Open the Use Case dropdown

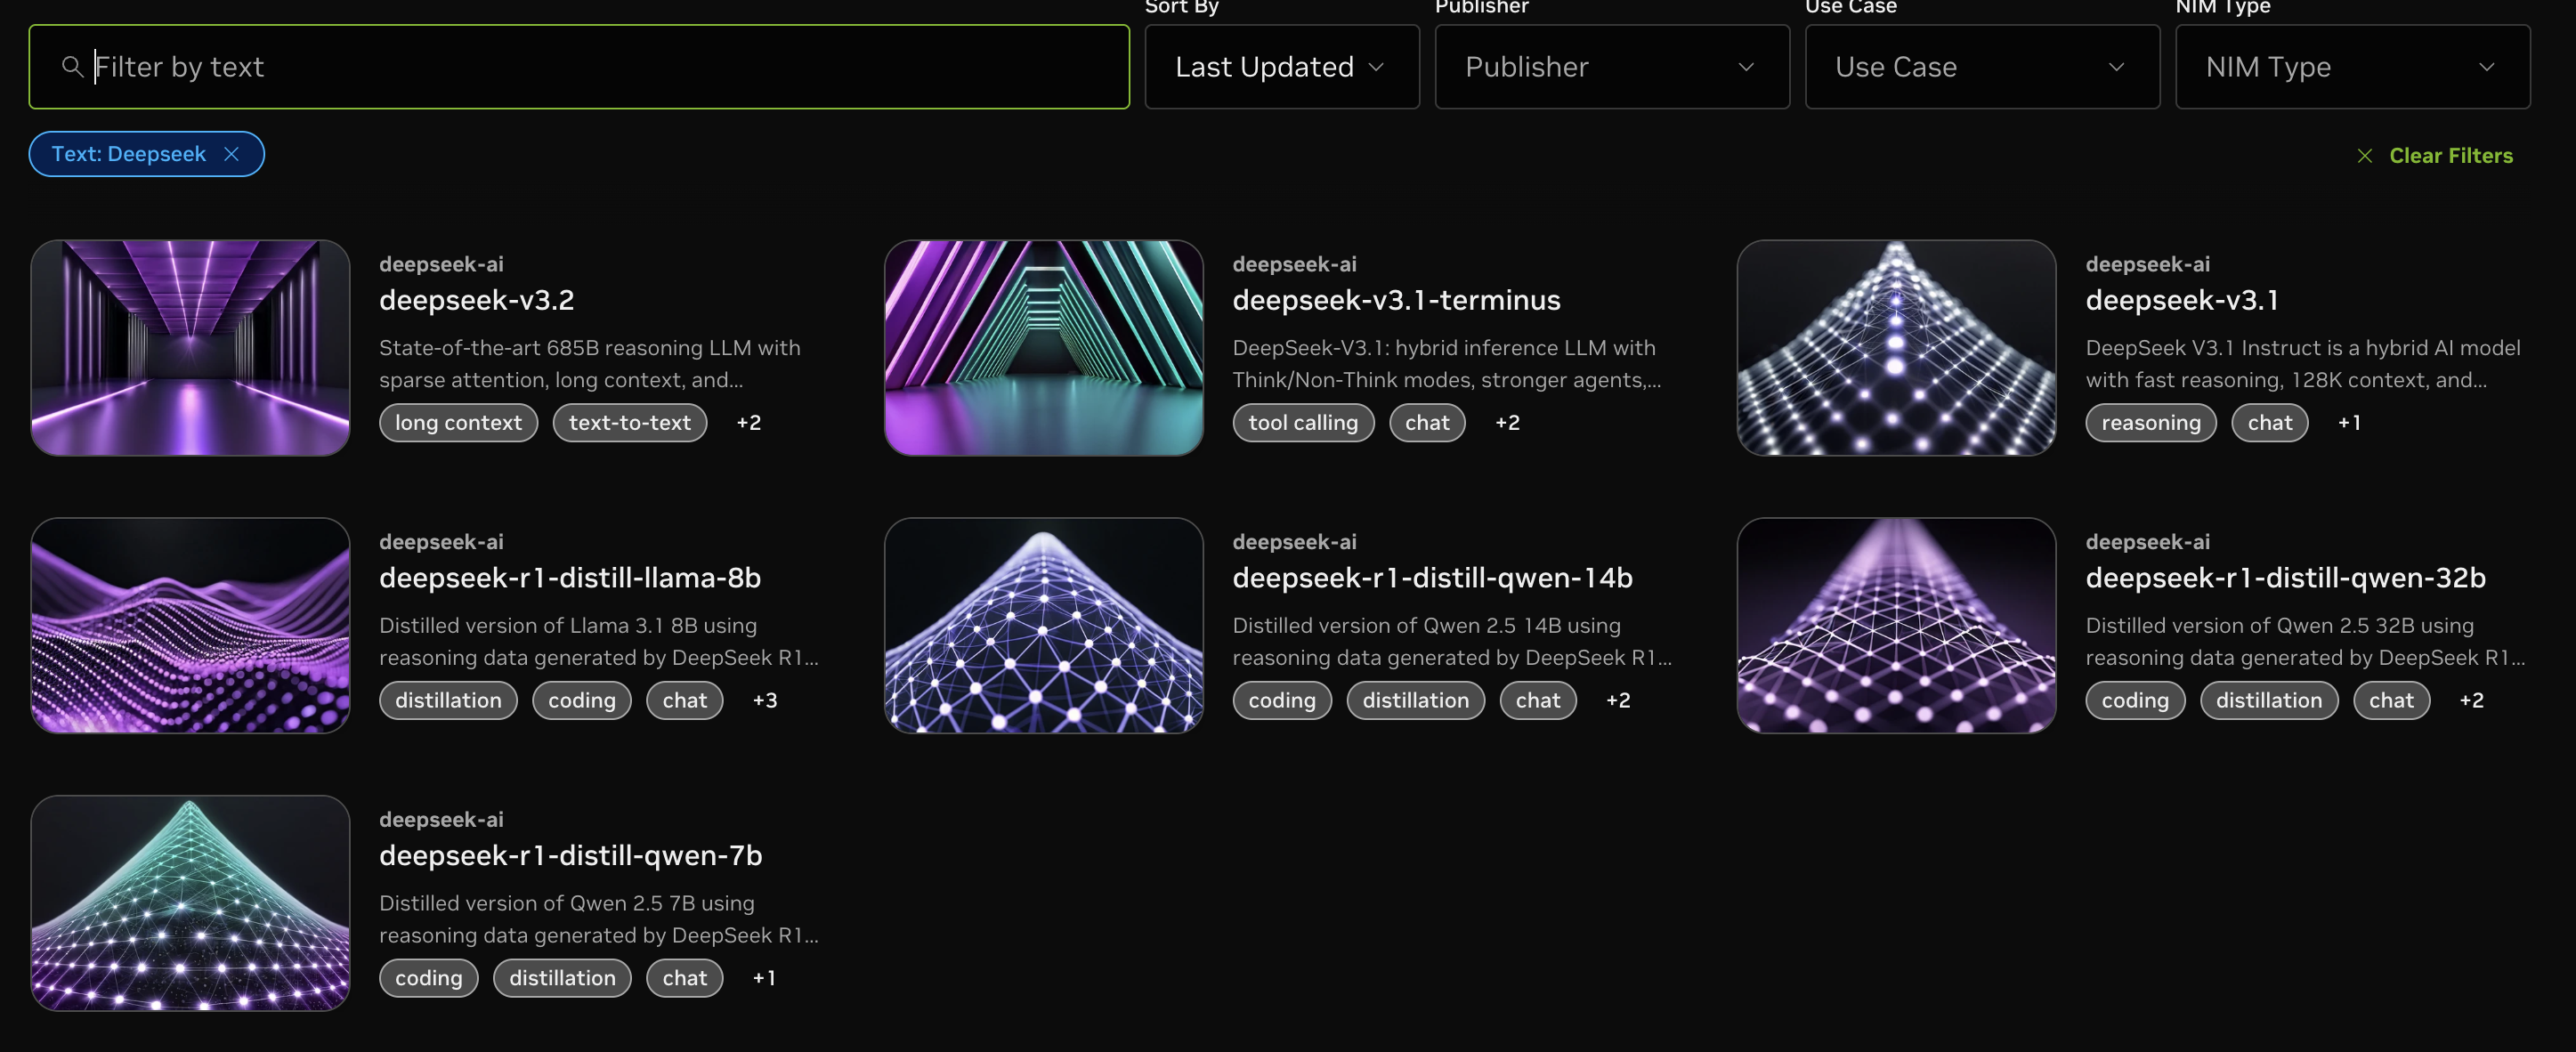click(1981, 67)
